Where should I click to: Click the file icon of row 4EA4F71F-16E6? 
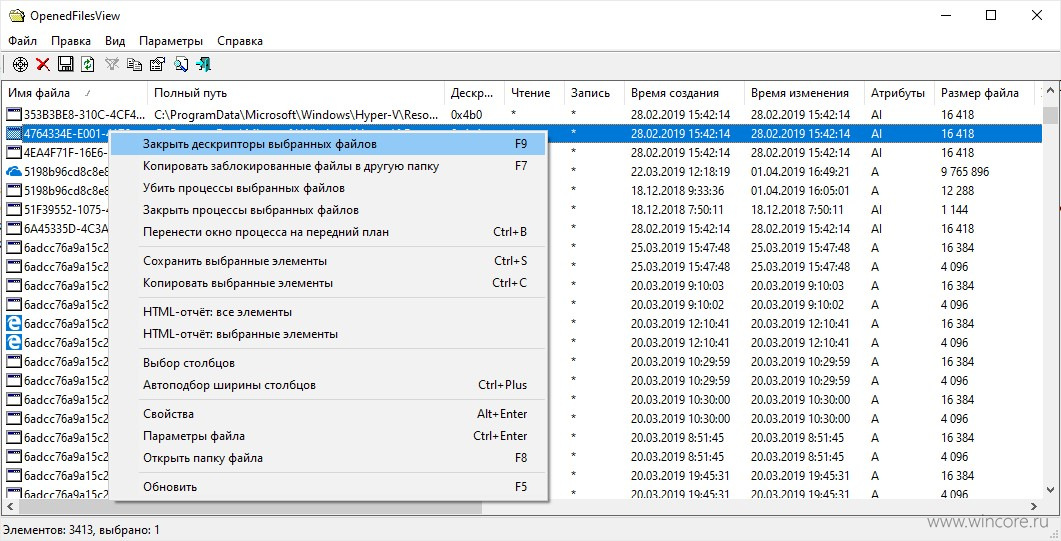point(14,152)
